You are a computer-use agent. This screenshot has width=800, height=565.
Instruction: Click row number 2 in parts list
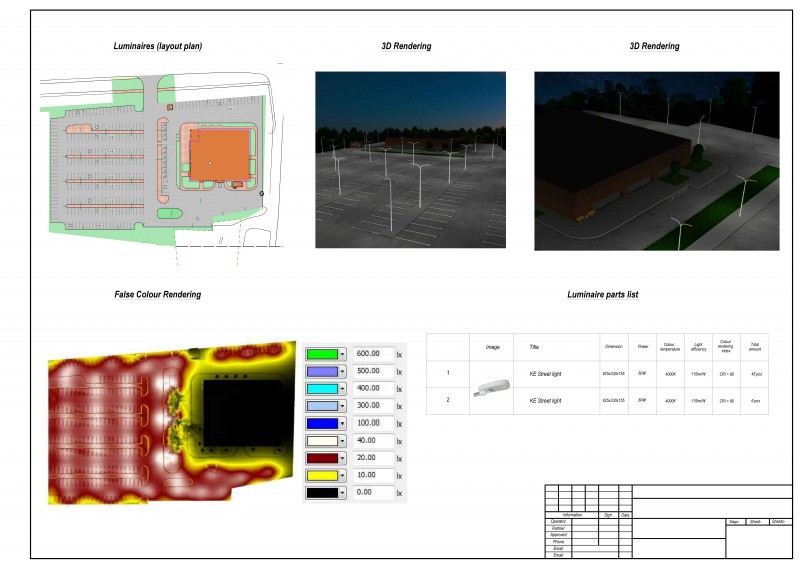click(x=448, y=400)
